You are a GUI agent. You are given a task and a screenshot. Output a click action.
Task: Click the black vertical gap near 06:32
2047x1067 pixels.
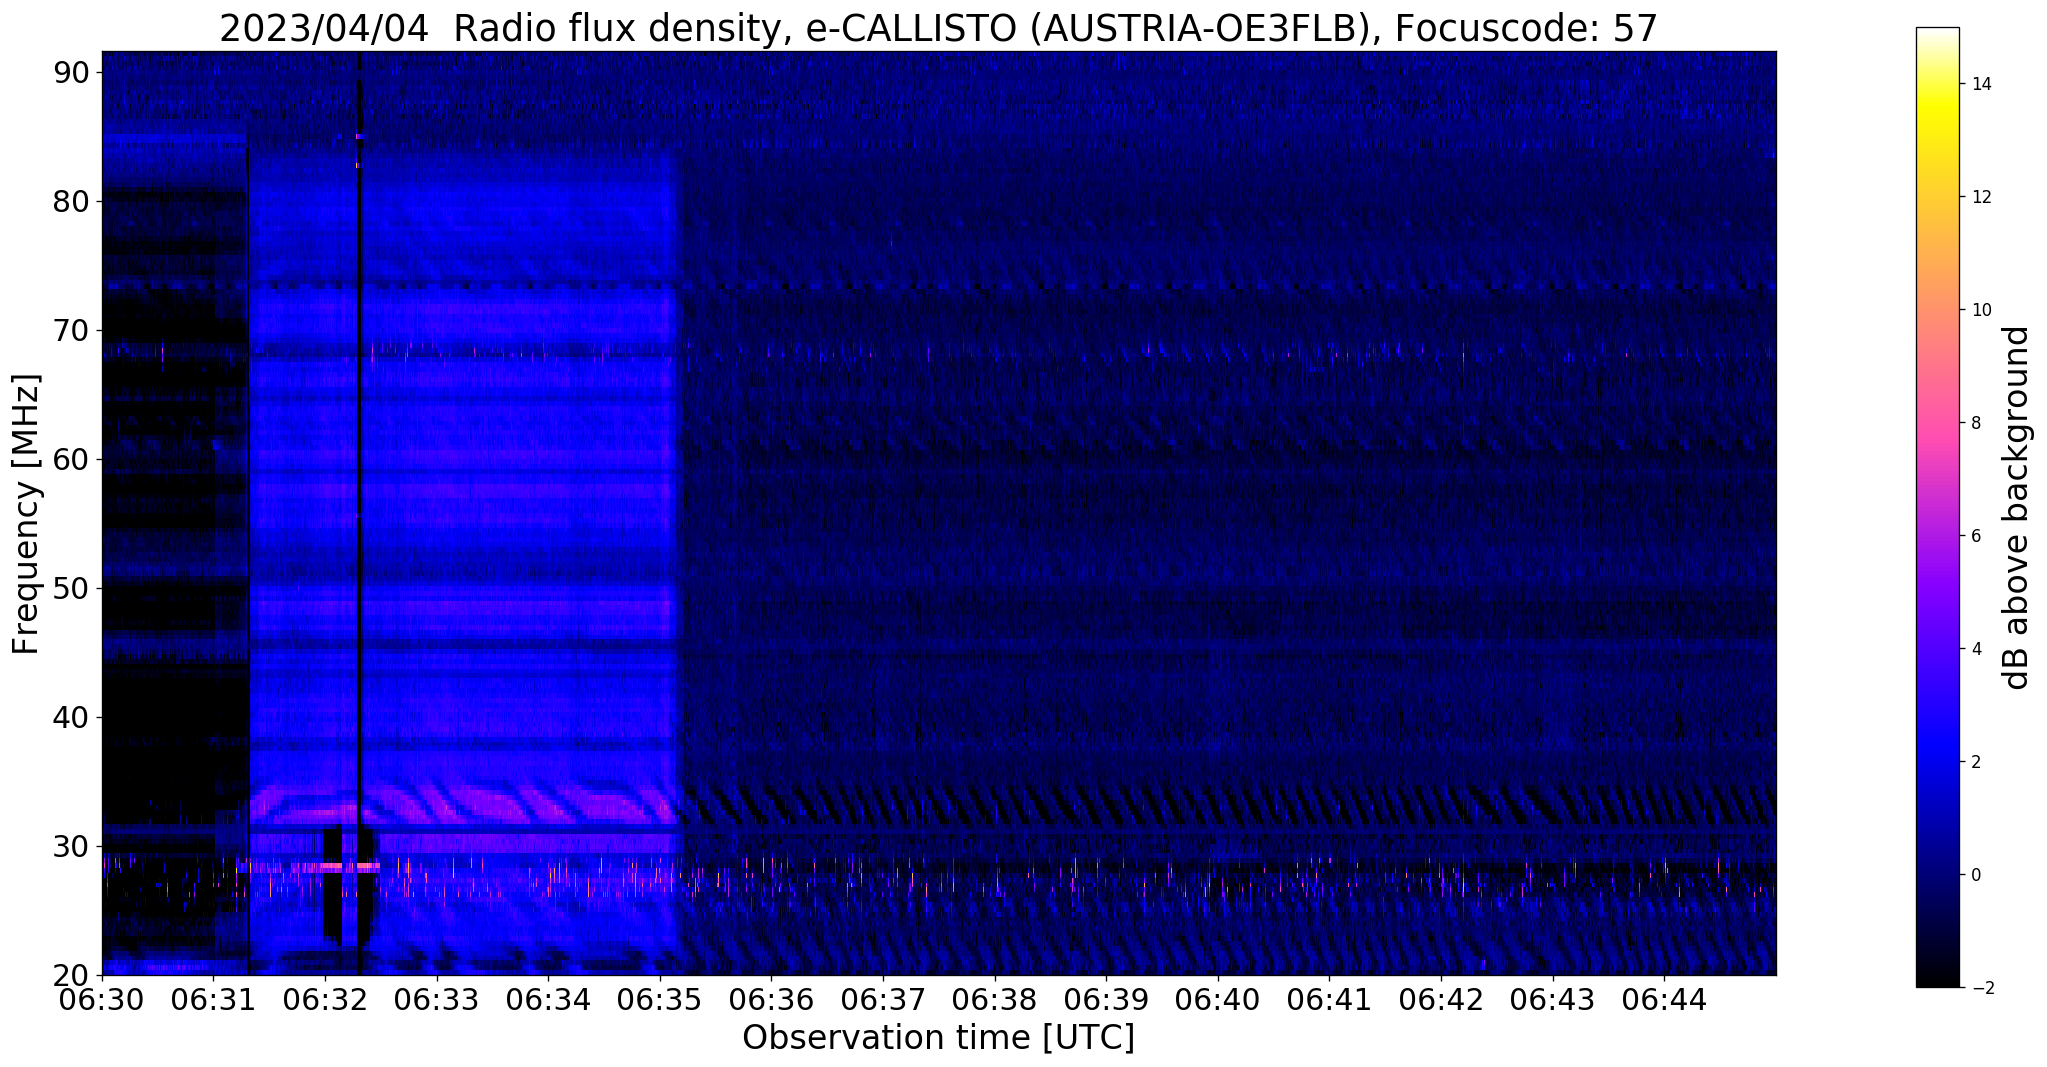click(359, 513)
